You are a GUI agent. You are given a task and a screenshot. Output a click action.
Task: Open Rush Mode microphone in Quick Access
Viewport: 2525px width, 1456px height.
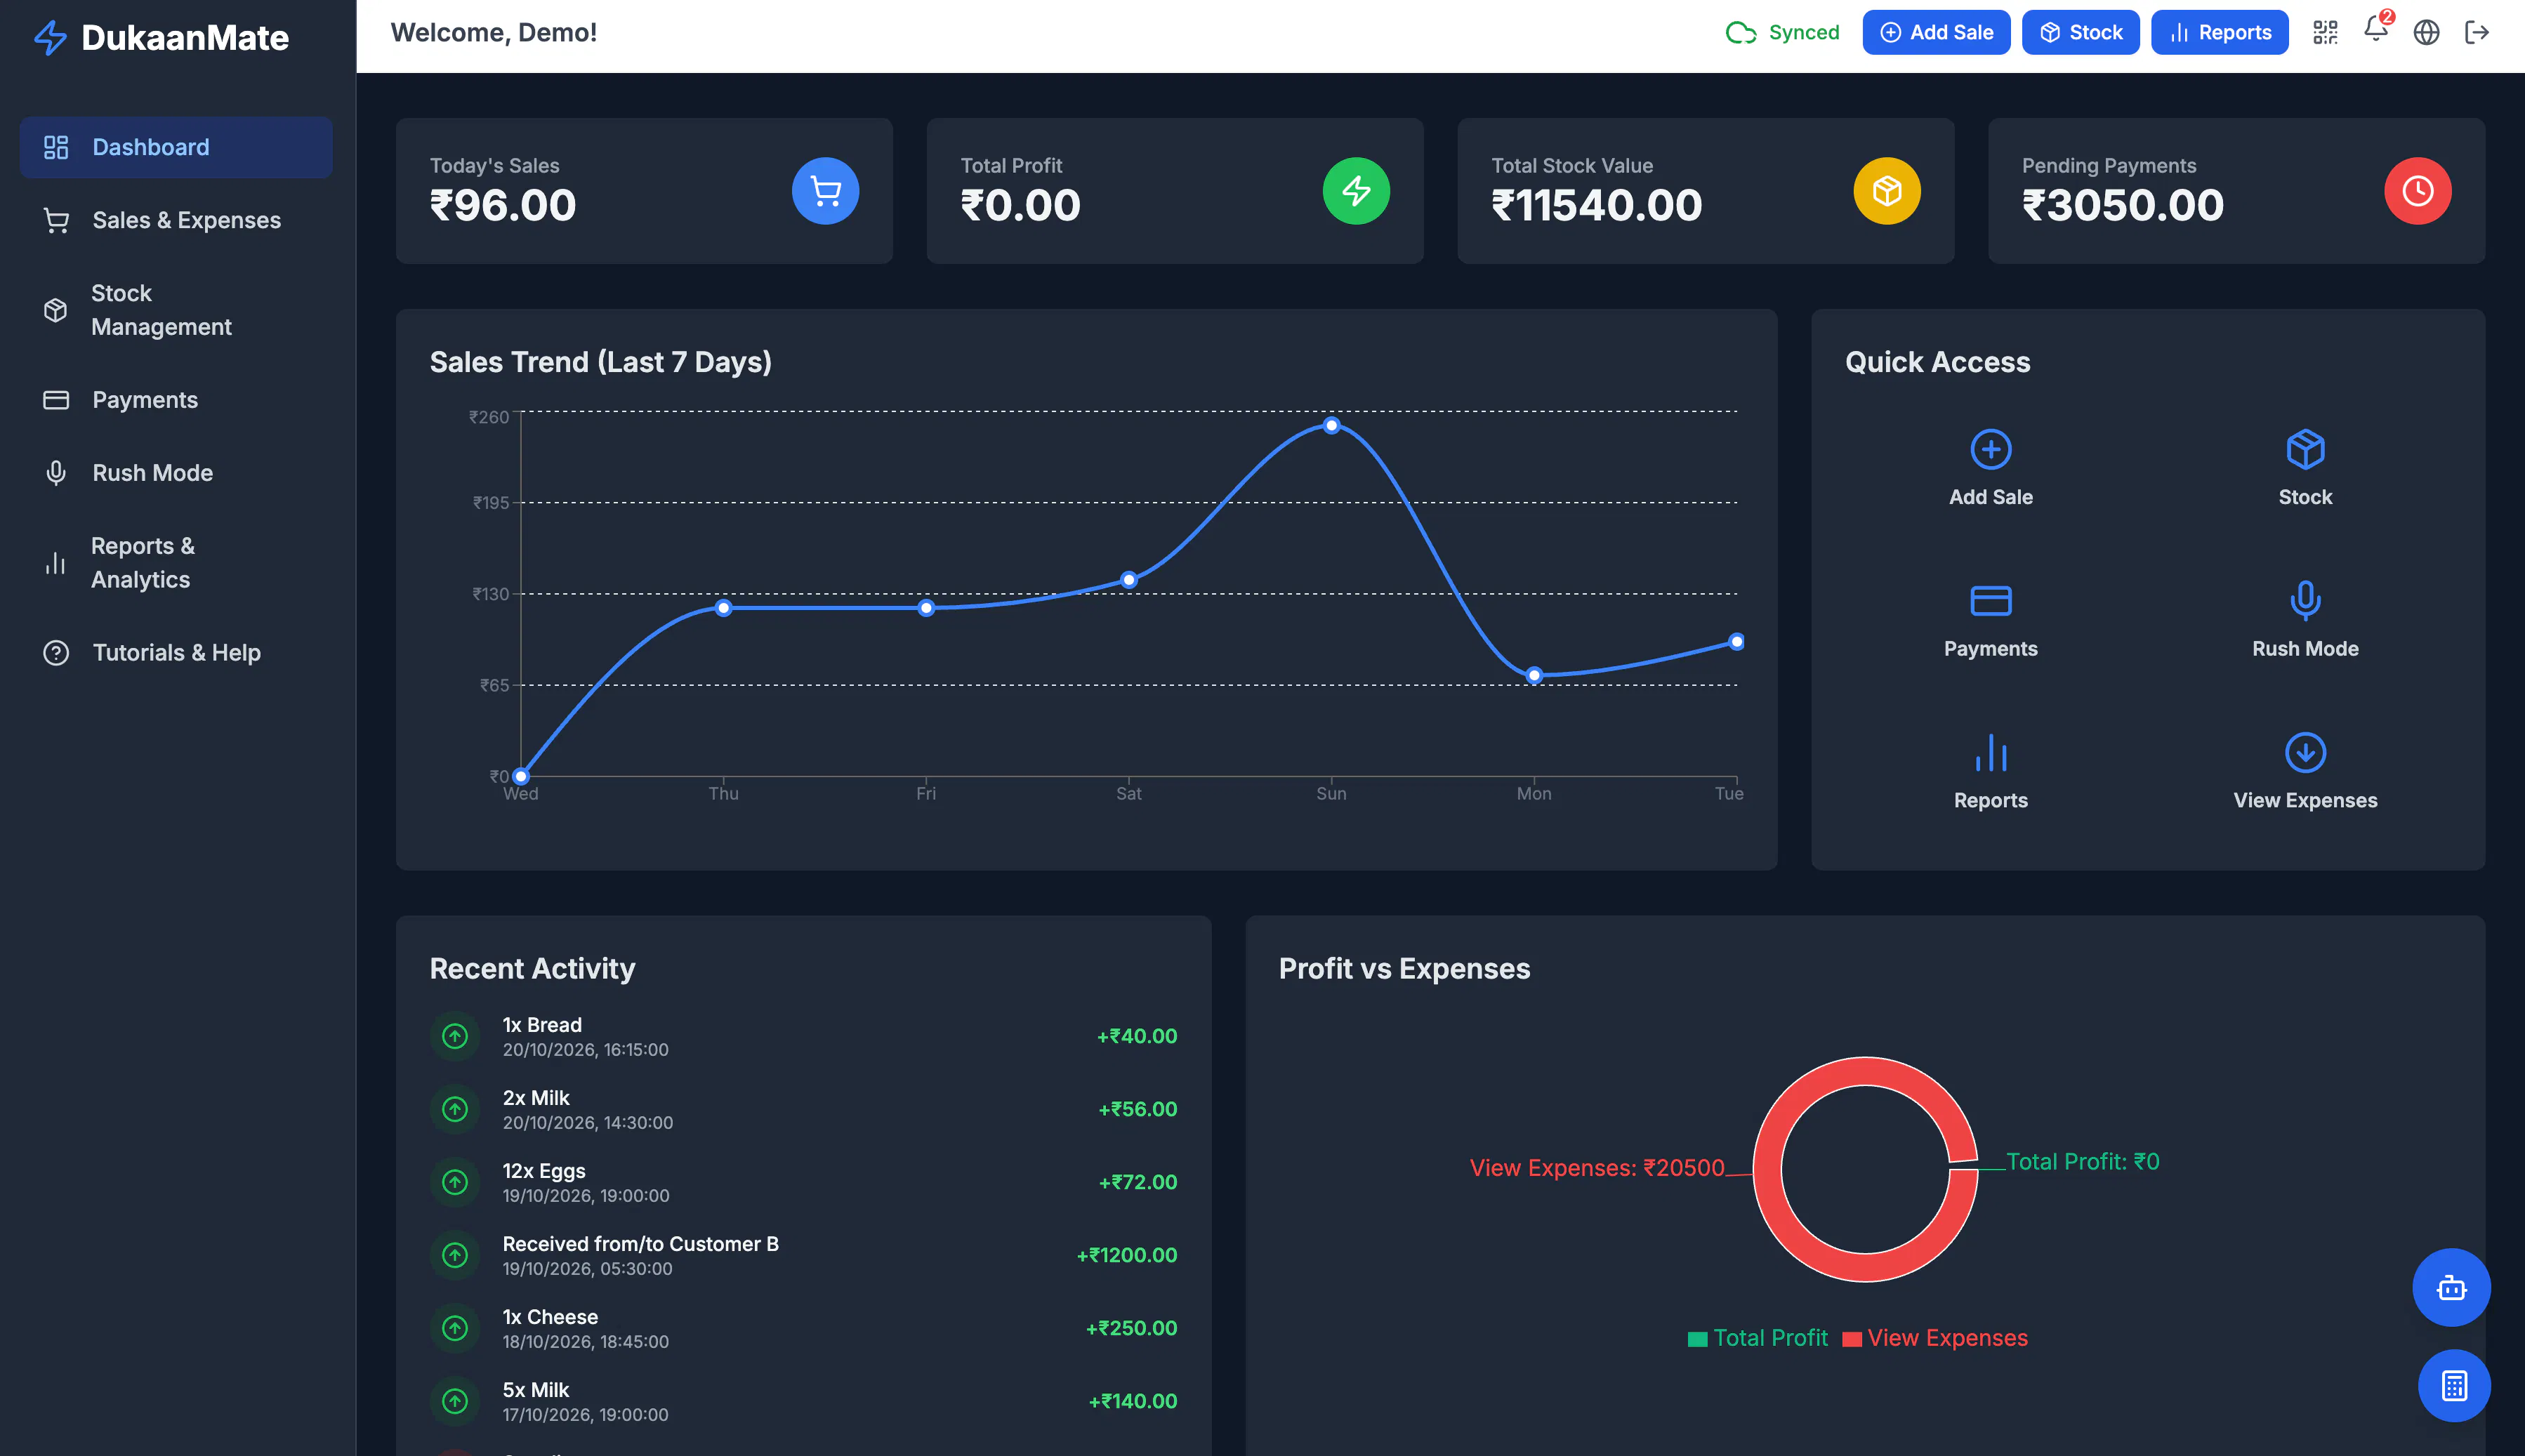pyautogui.click(x=2305, y=600)
